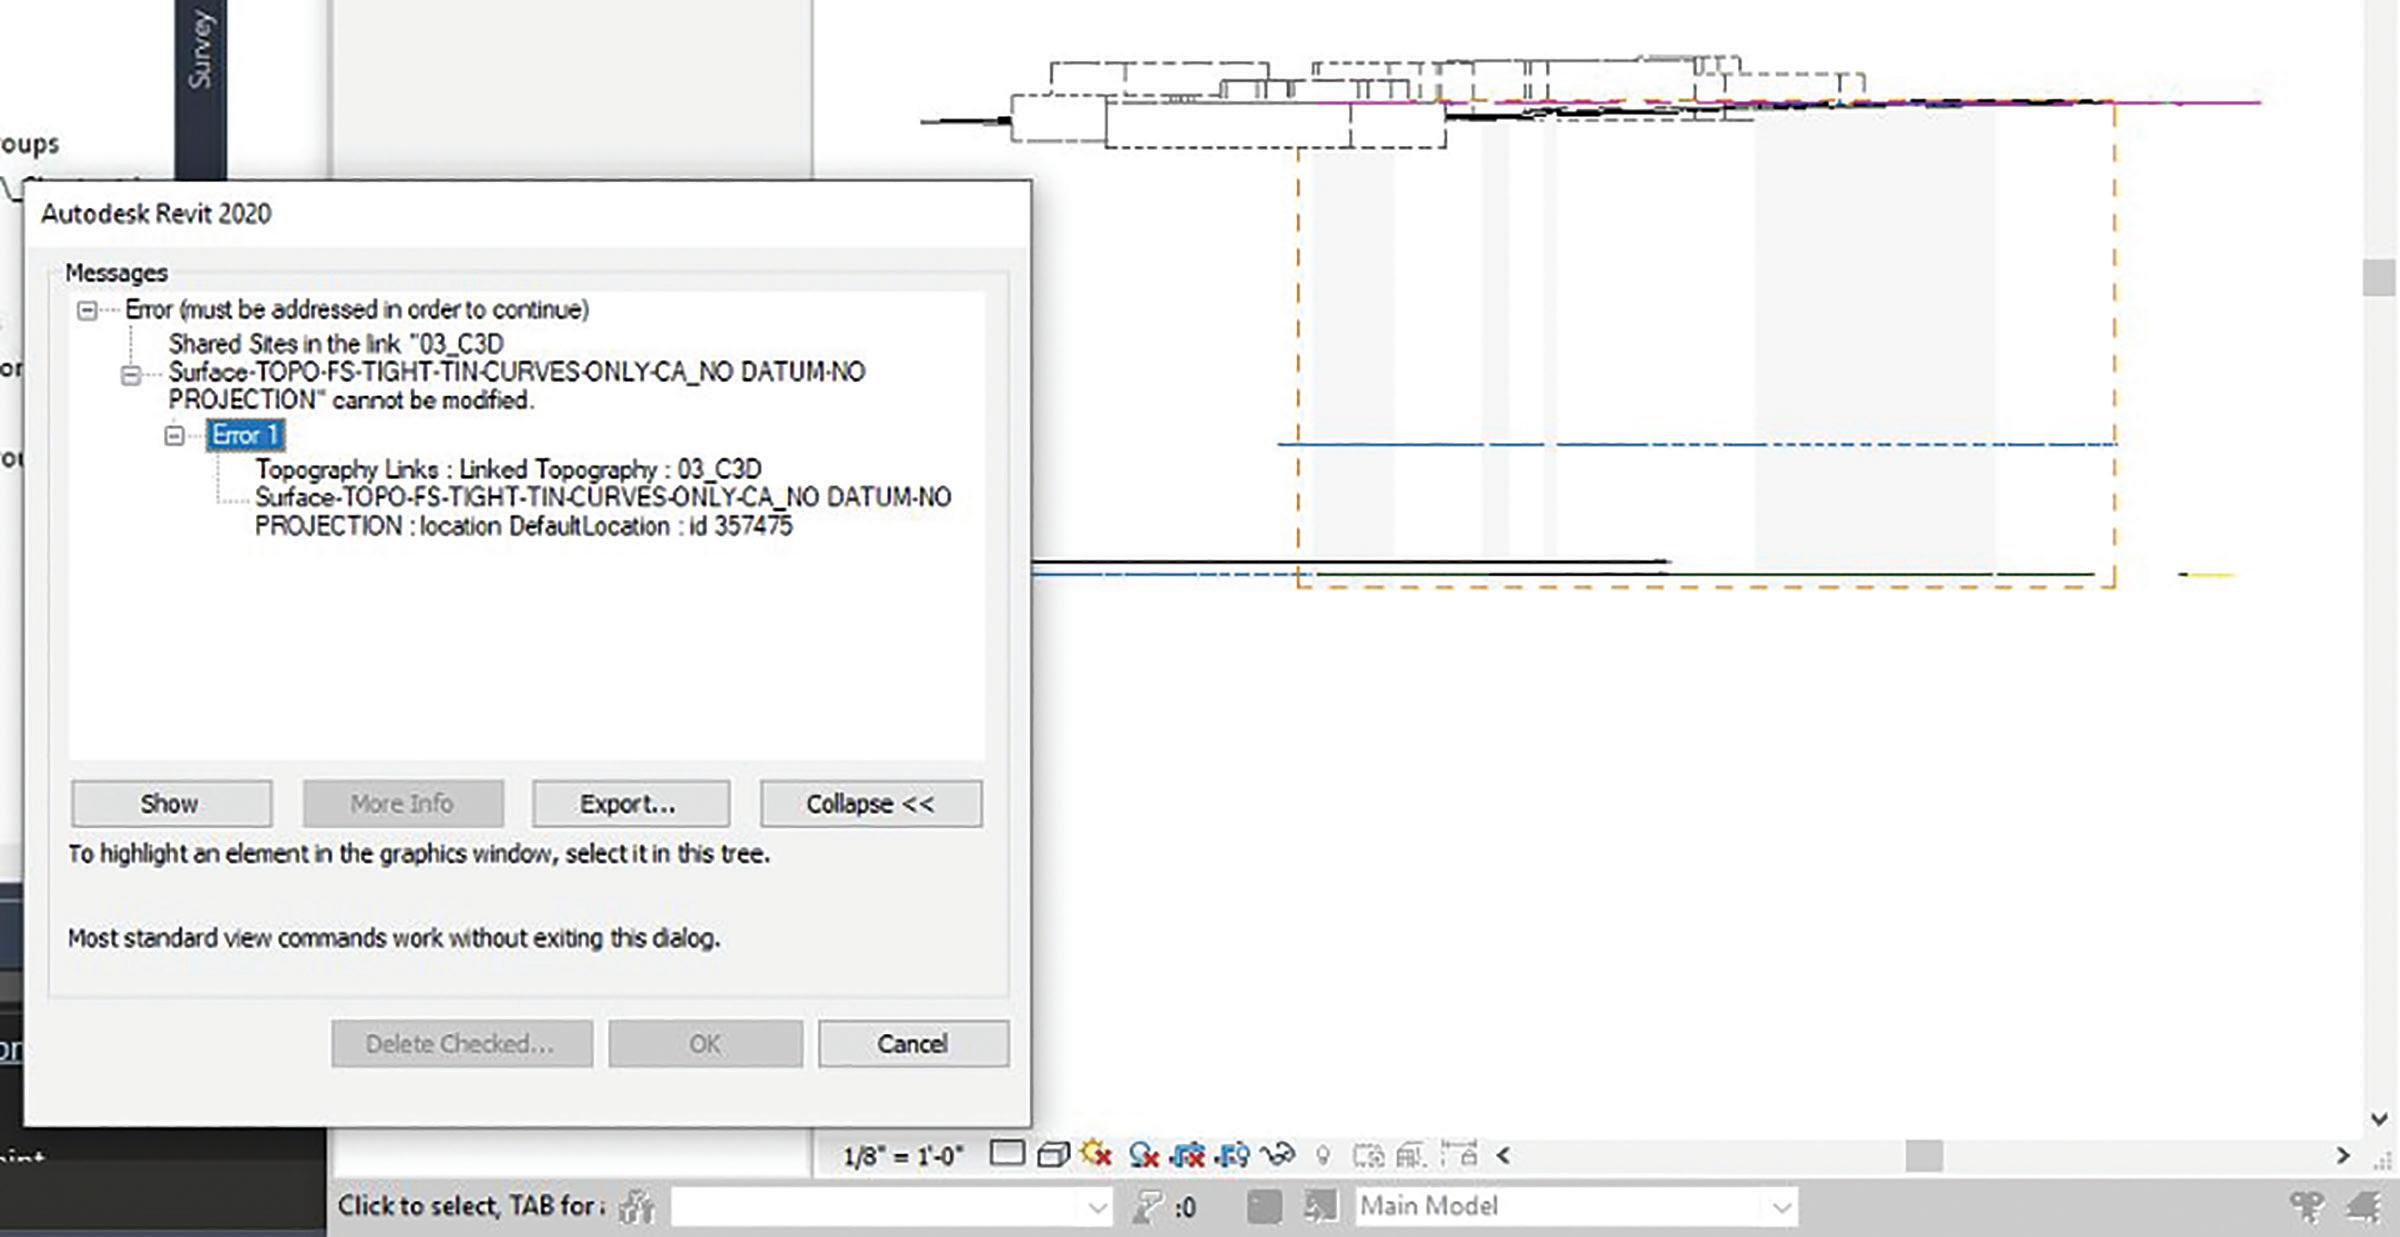Toggle the Sun Path icon
This screenshot has height=1237, width=2400.
click(x=1097, y=1155)
